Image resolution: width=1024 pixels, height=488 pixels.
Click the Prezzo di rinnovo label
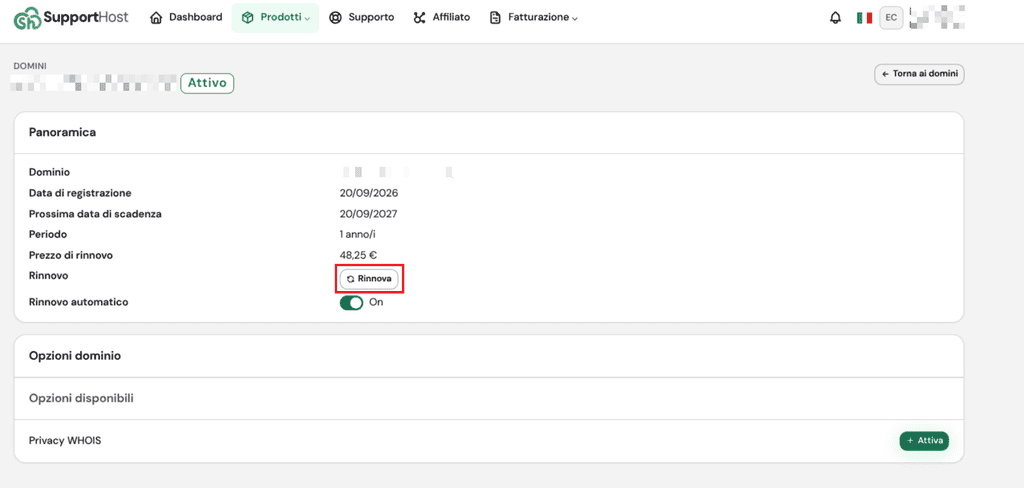pos(71,255)
